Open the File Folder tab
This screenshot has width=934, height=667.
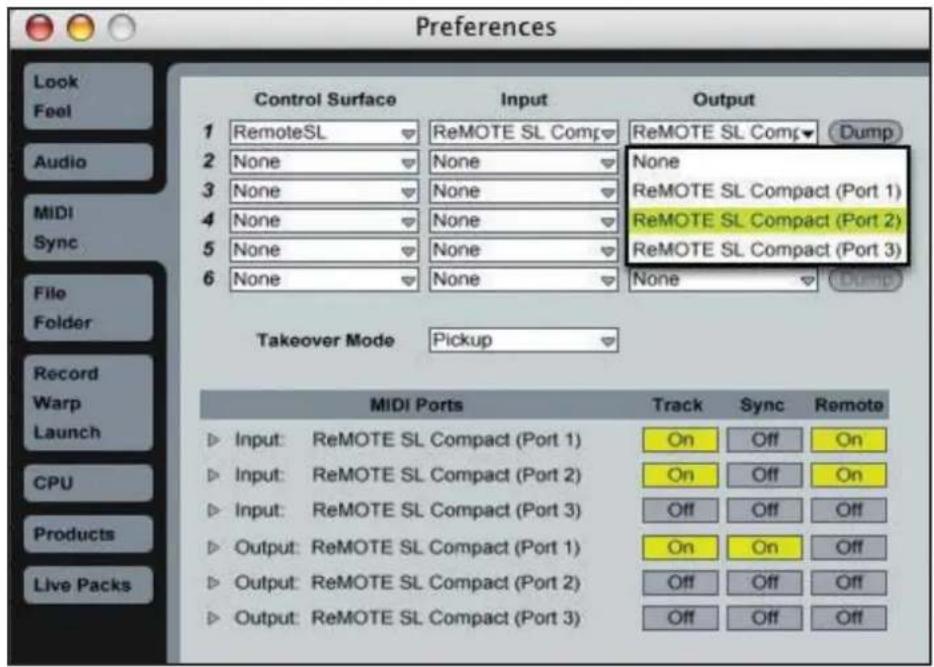click(88, 308)
